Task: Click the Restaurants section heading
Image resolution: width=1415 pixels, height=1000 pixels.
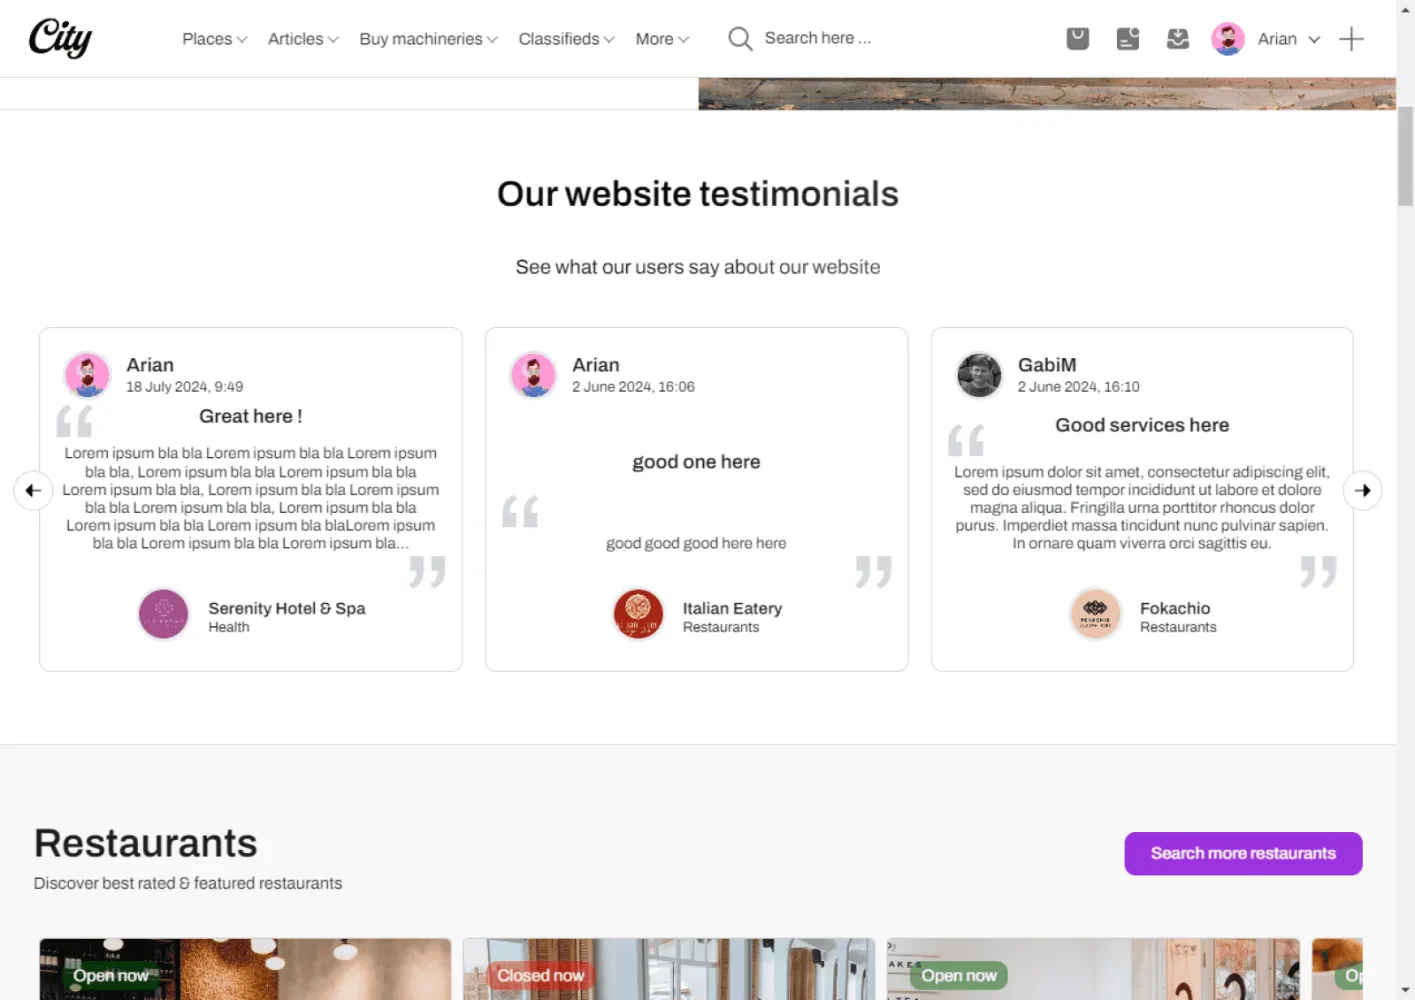Action: (146, 843)
